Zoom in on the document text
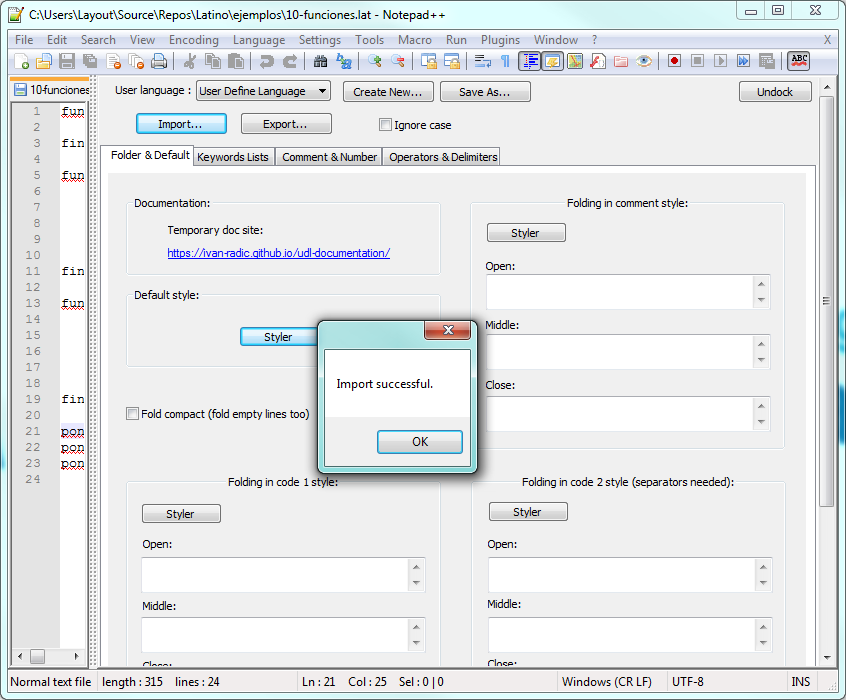 (x=374, y=61)
